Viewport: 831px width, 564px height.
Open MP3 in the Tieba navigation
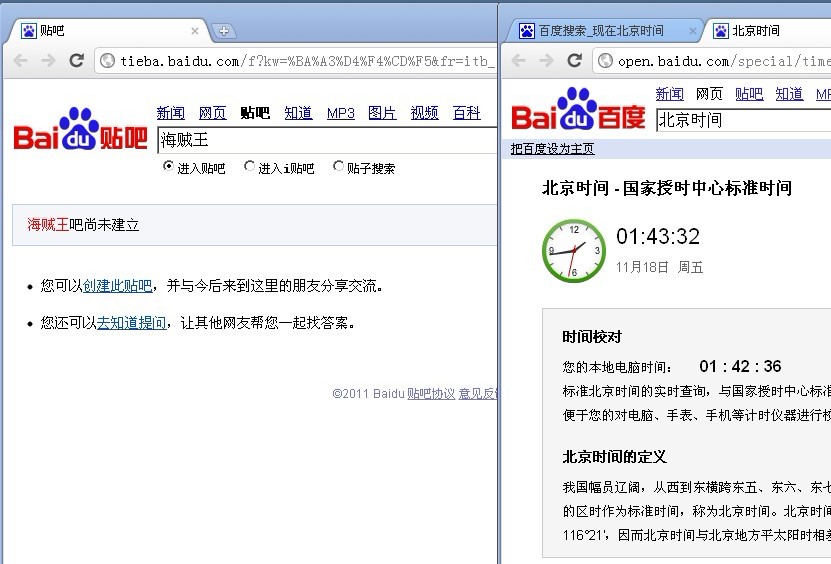[x=341, y=113]
